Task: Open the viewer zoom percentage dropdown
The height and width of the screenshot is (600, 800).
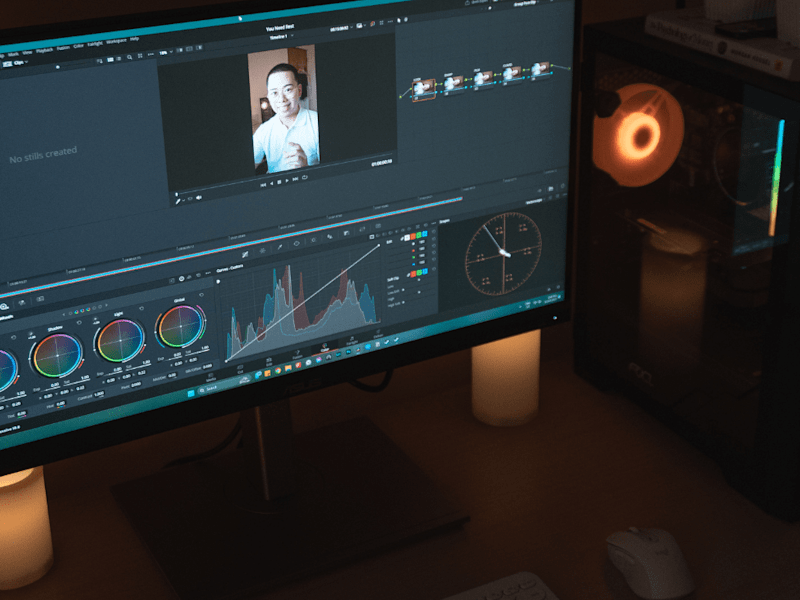Action: pos(164,53)
